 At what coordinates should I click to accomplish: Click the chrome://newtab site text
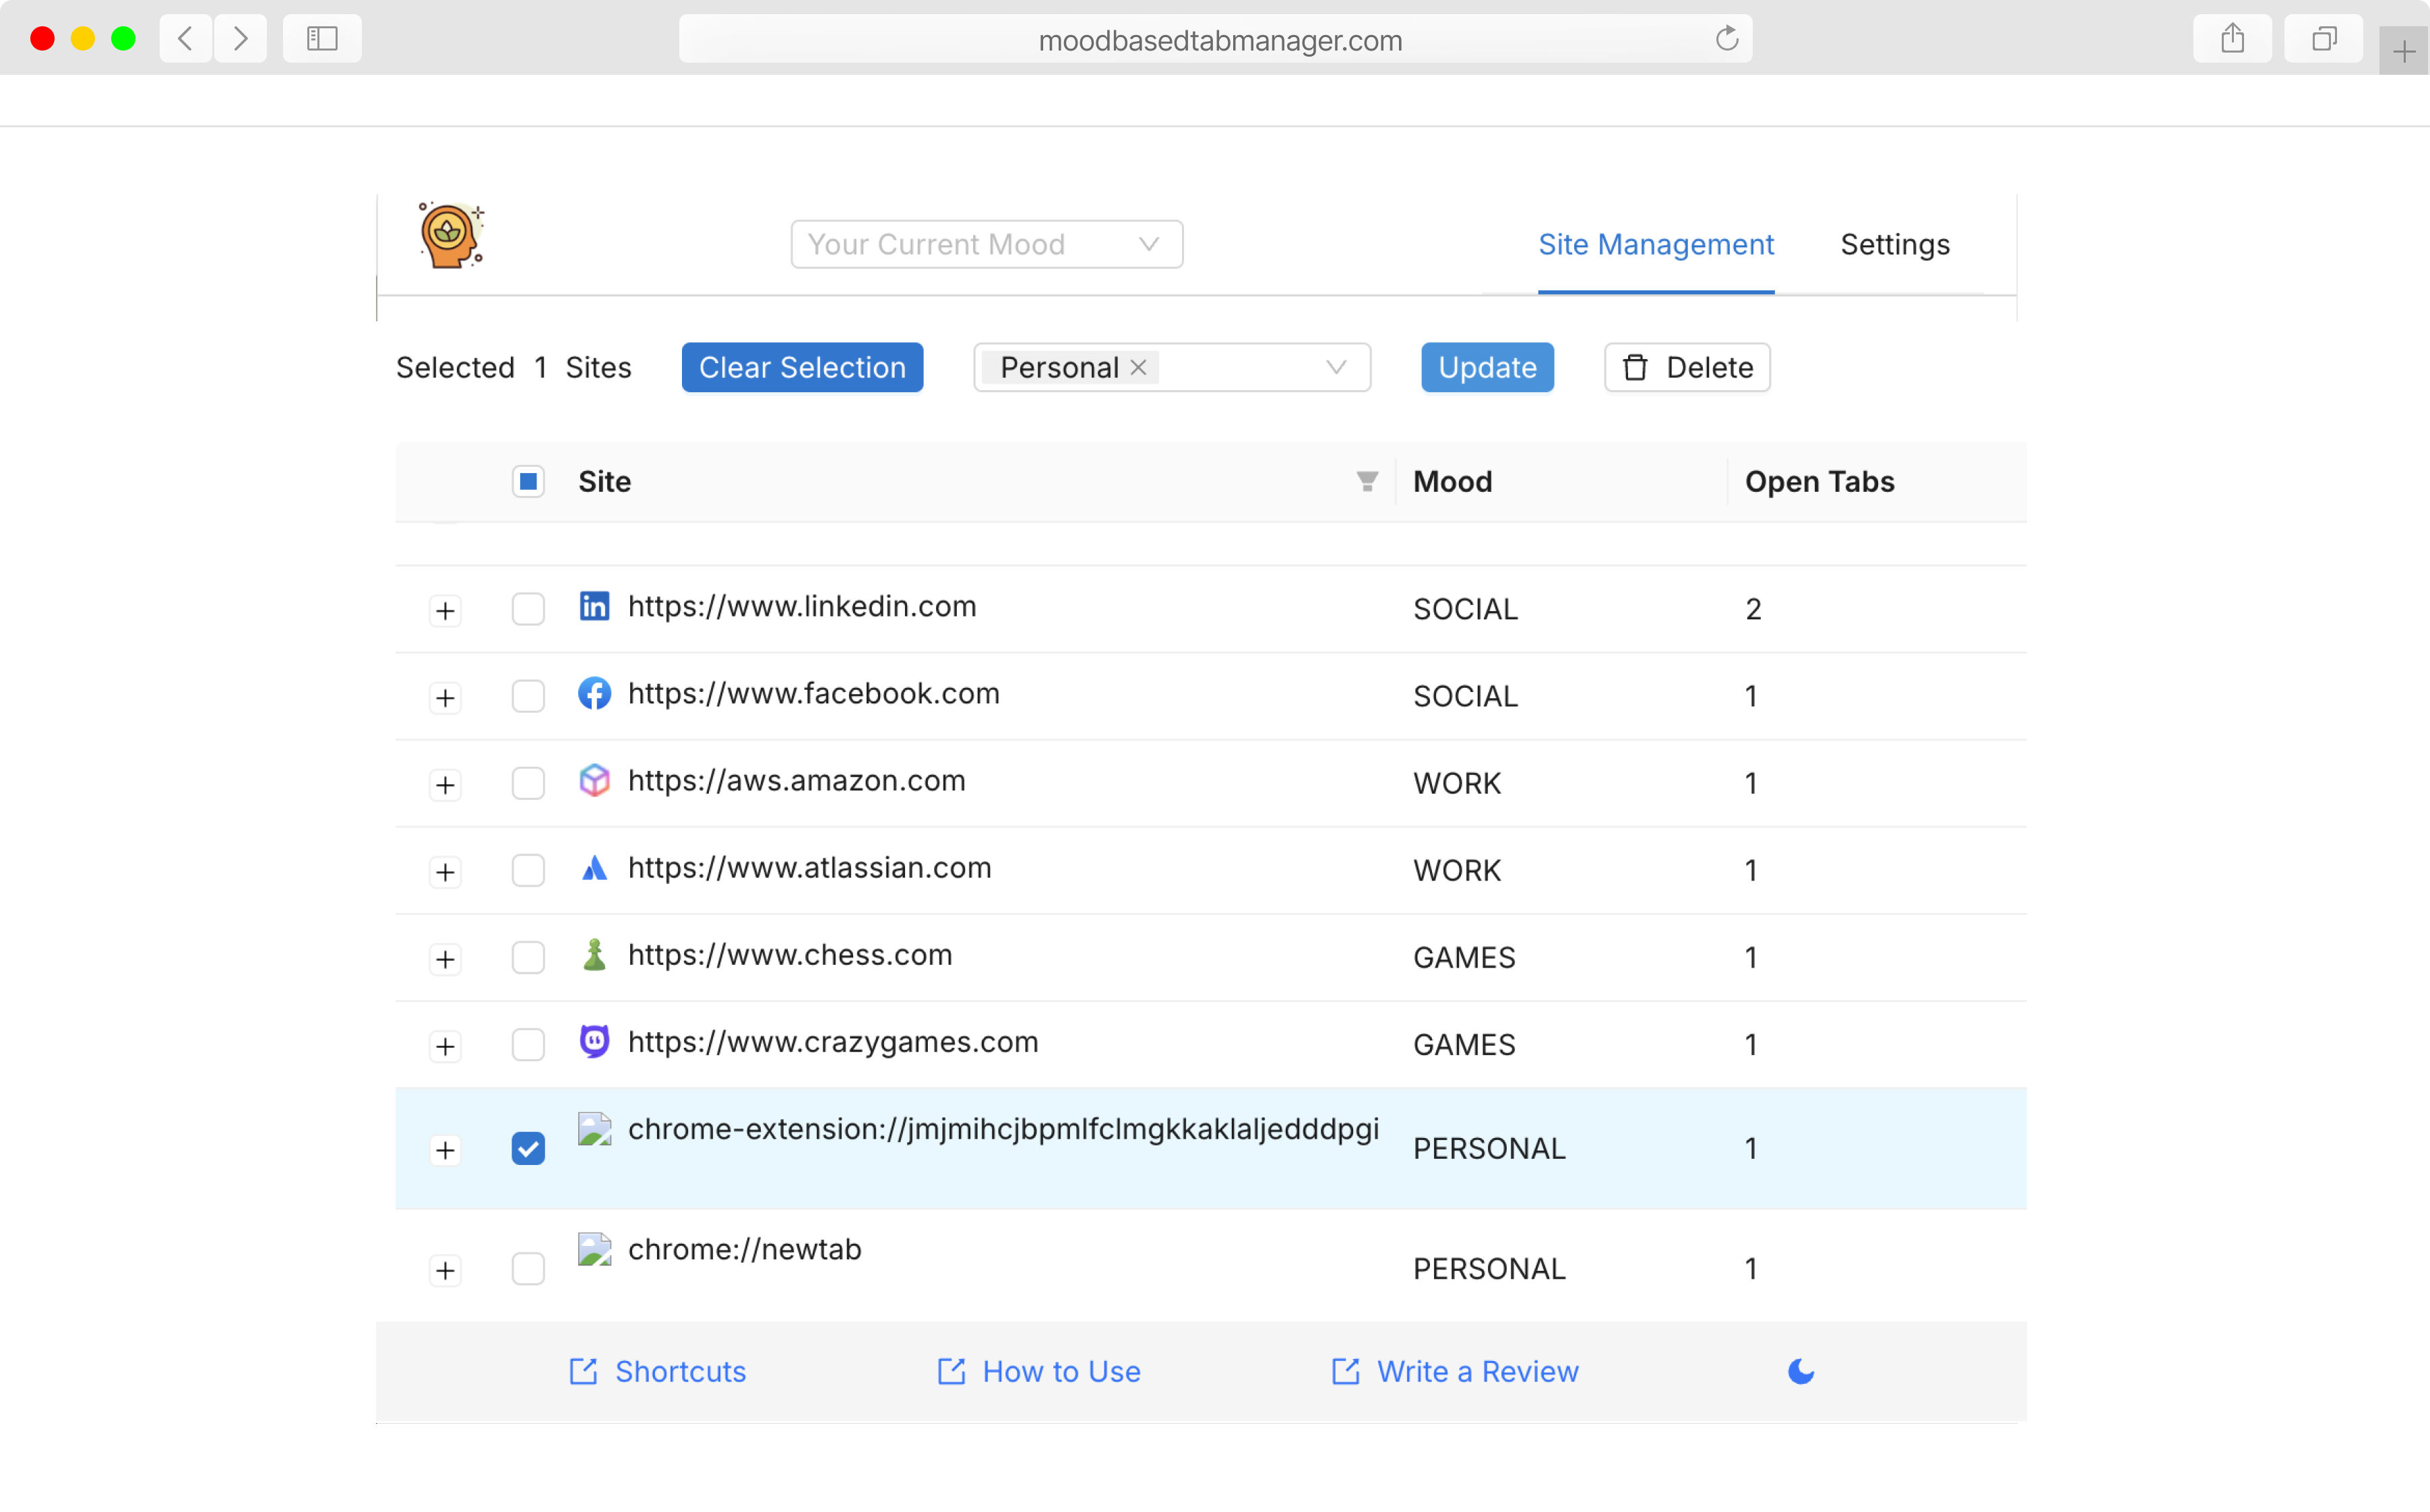click(x=744, y=1249)
